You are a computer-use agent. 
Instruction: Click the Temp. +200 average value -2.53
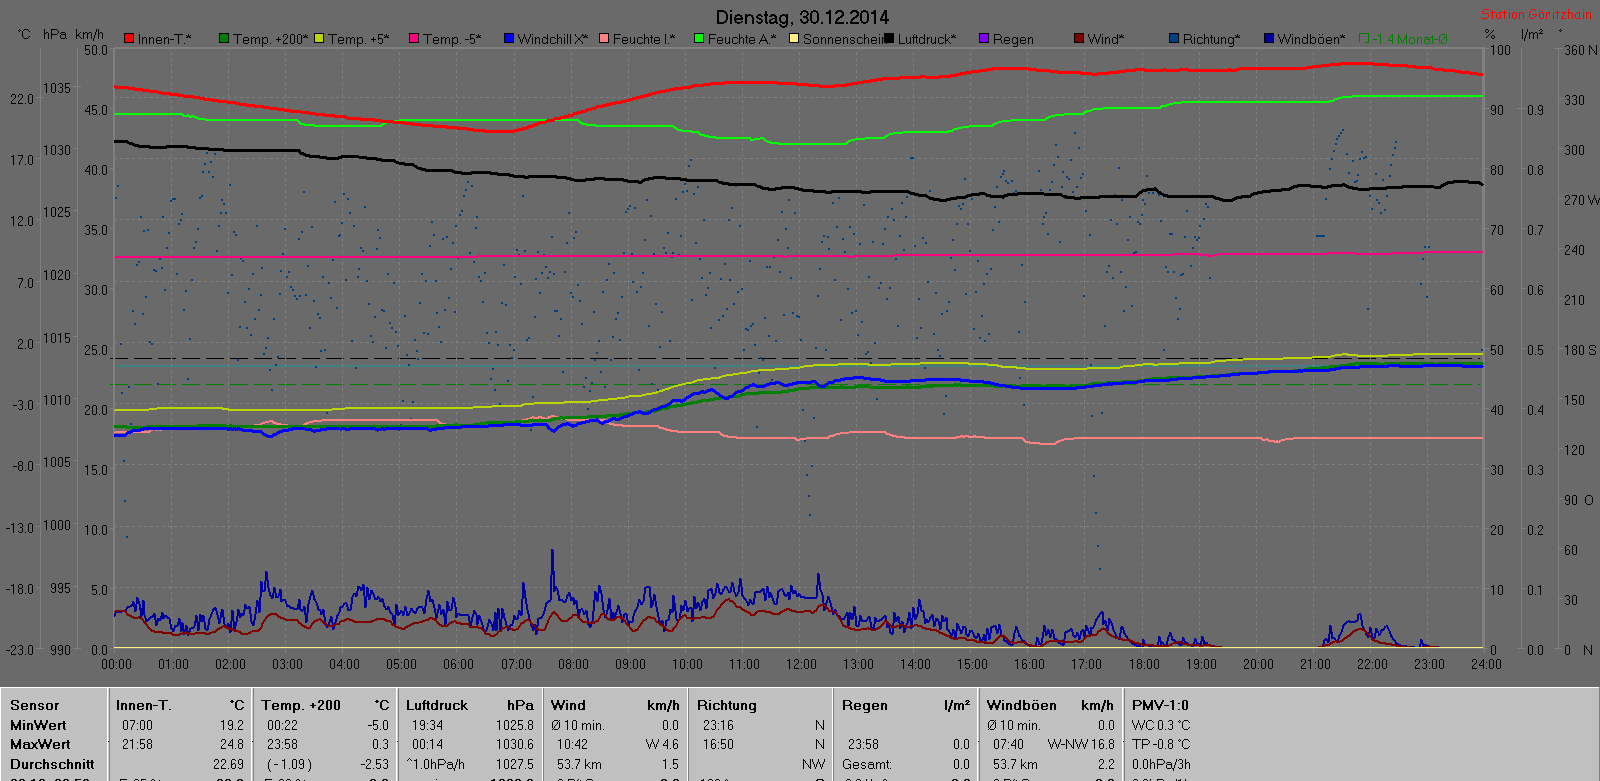tap(376, 764)
